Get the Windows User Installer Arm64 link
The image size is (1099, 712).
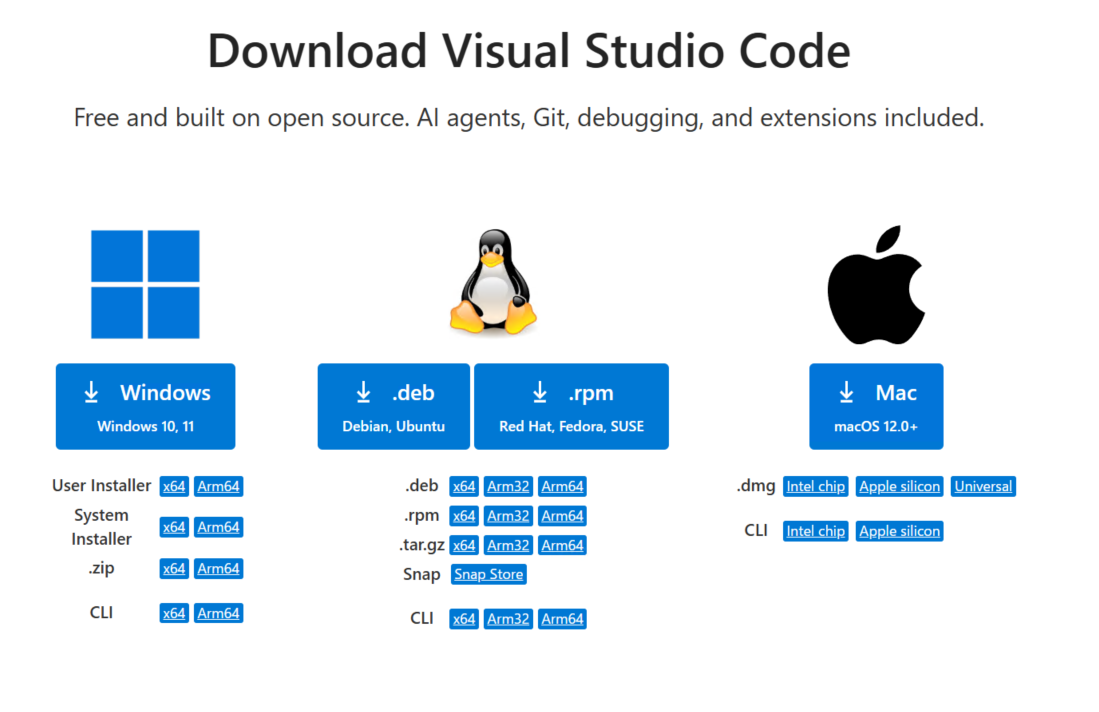point(219,486)
